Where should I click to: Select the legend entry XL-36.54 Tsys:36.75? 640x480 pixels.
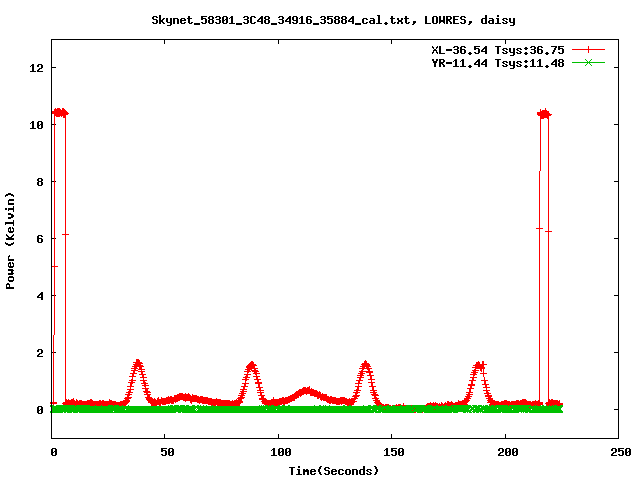(x=498, y=50)
